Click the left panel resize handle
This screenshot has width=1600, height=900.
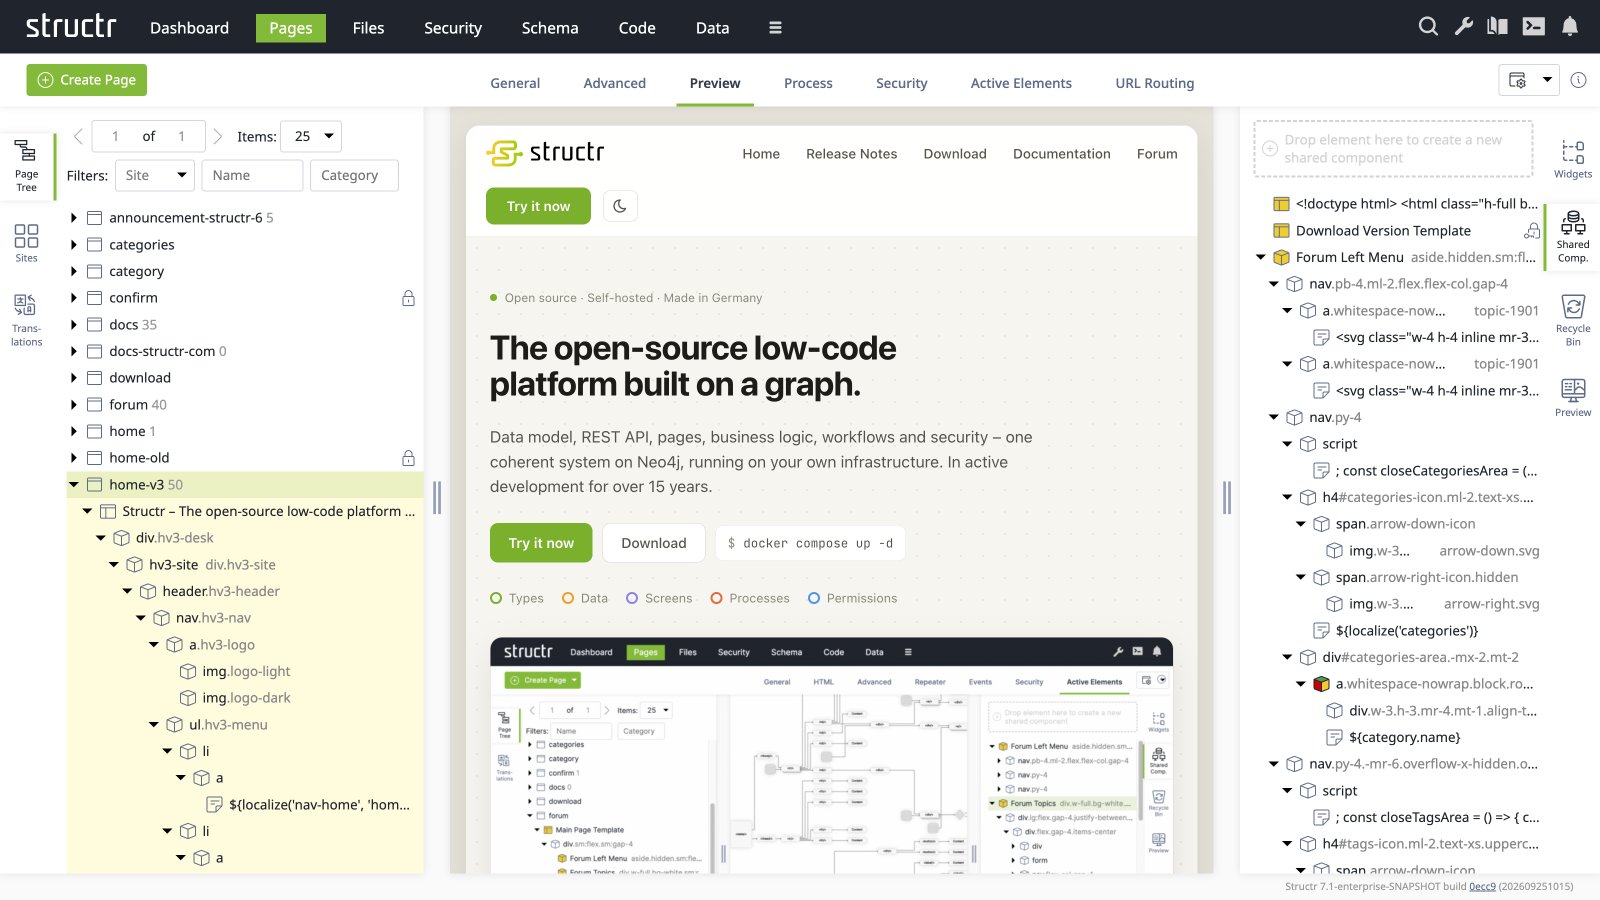coord(437,497)
